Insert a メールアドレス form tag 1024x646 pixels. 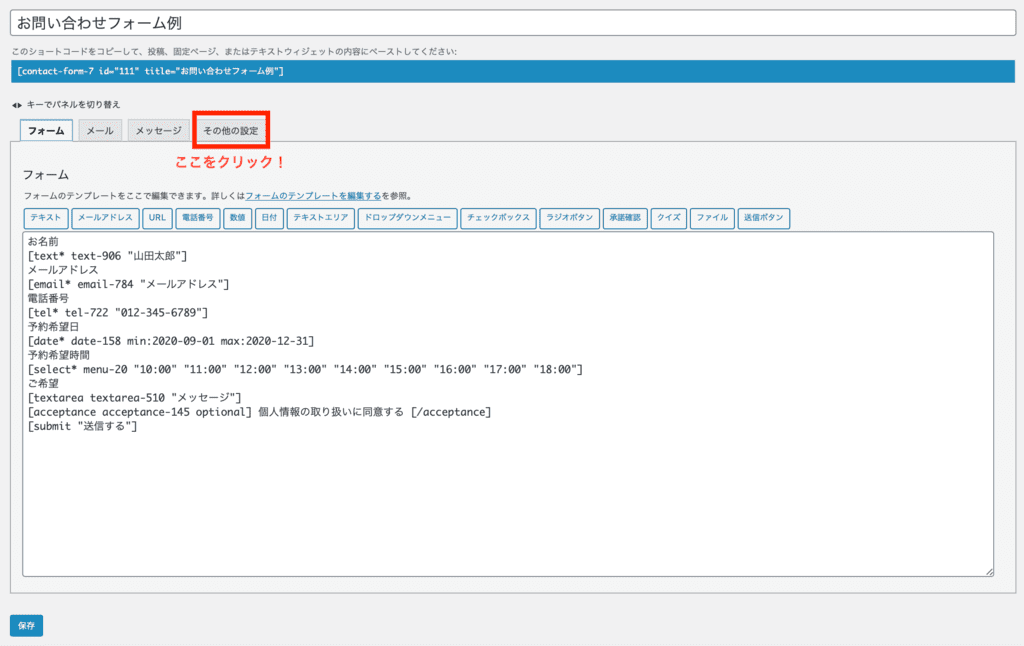coord(104,218)
